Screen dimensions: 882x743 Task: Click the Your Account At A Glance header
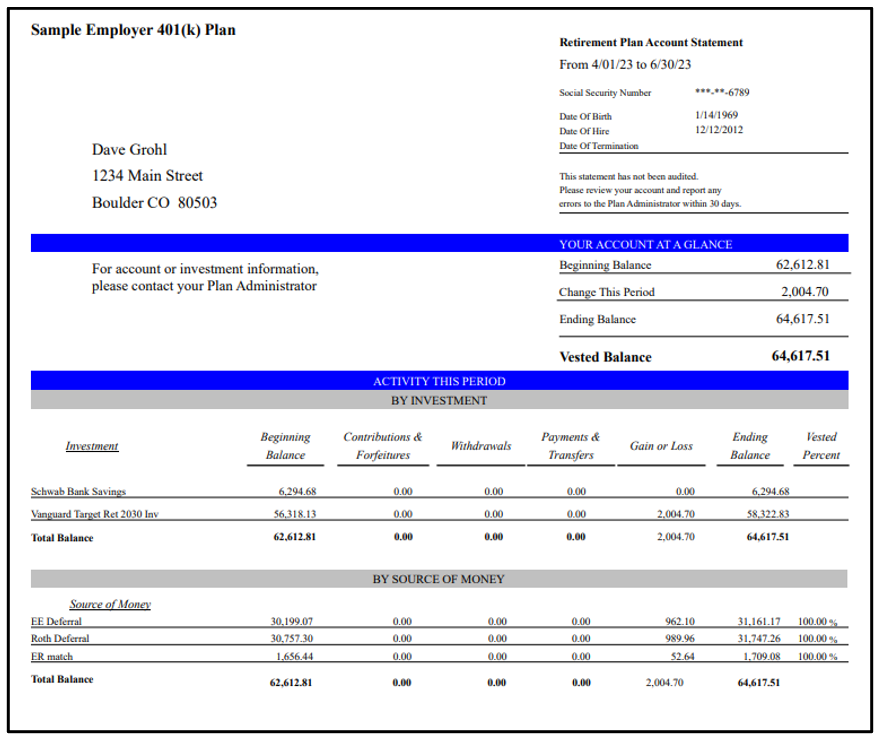click(645, 244)
